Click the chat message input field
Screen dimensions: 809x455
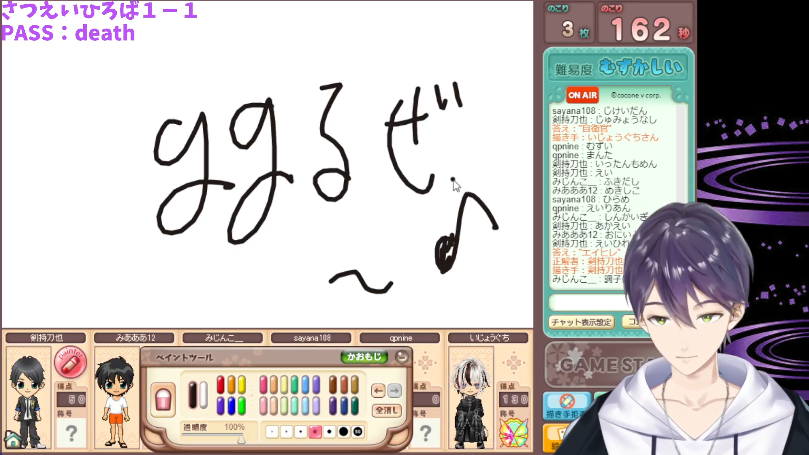pos(588,302)
